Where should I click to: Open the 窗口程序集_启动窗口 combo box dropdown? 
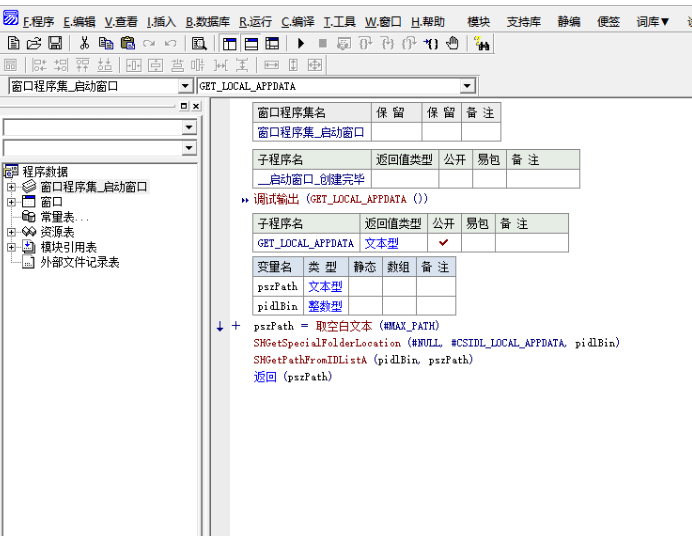pos(184,87)
